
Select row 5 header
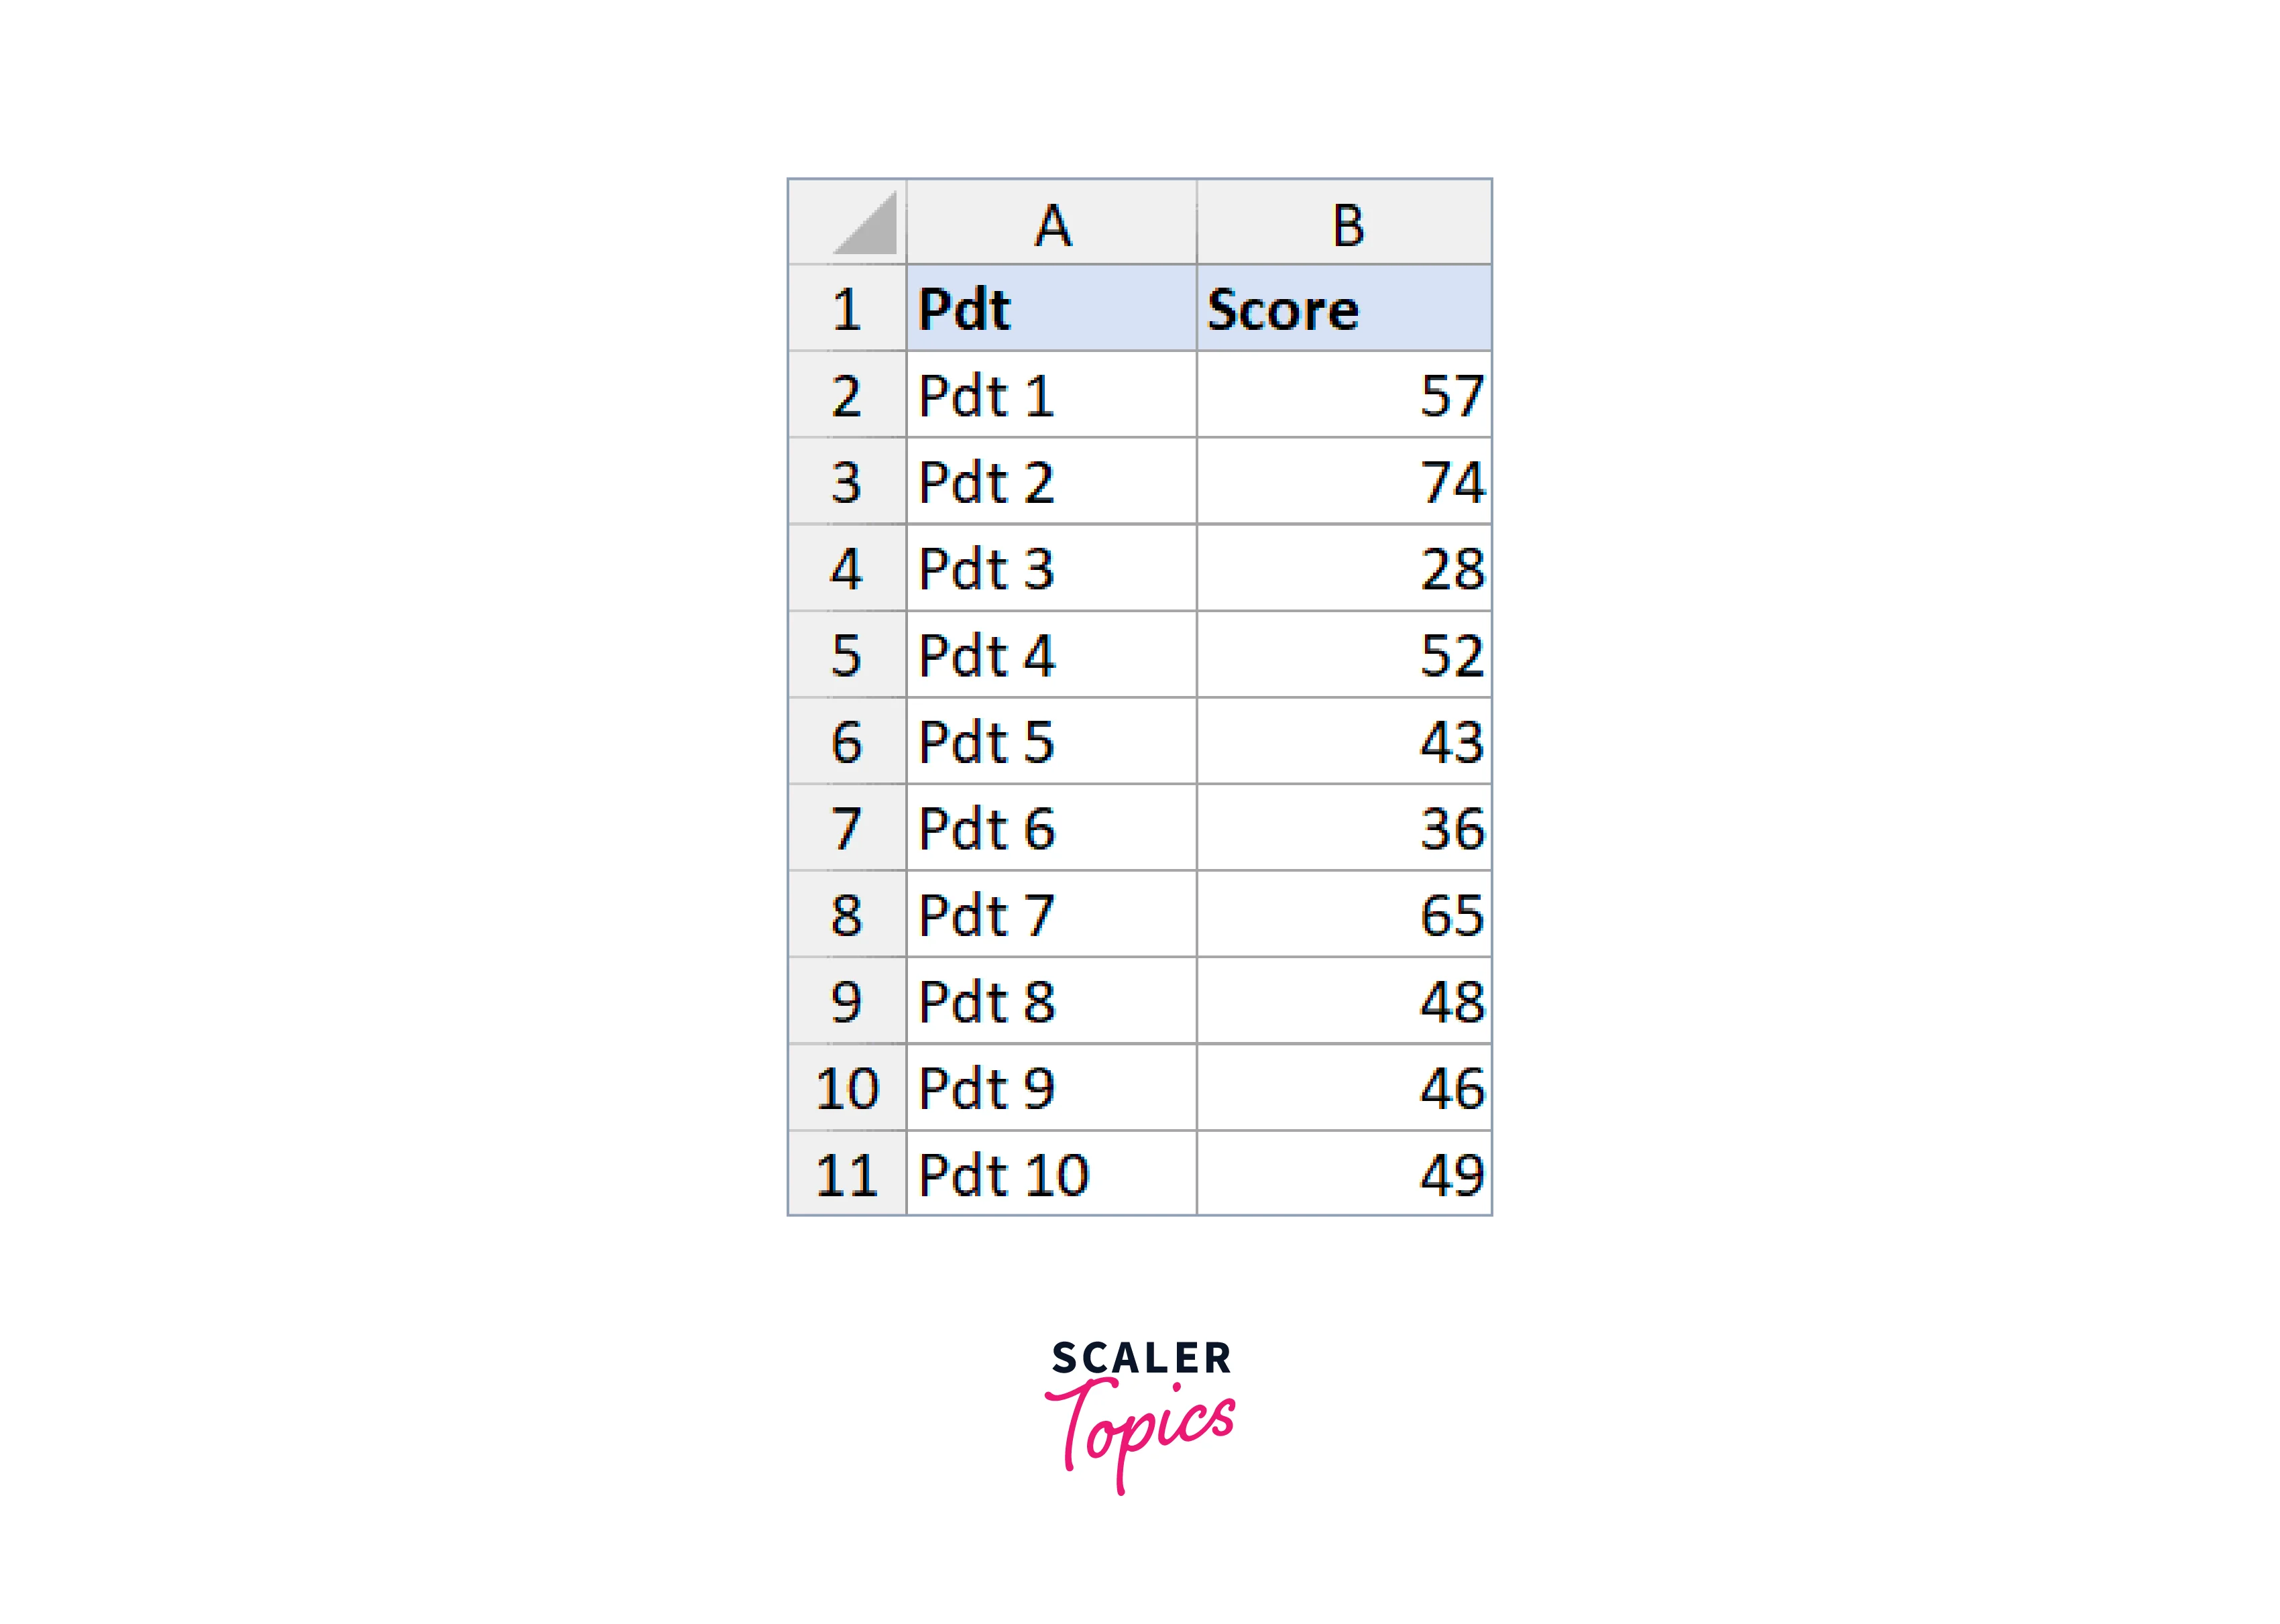coord(847,656)
